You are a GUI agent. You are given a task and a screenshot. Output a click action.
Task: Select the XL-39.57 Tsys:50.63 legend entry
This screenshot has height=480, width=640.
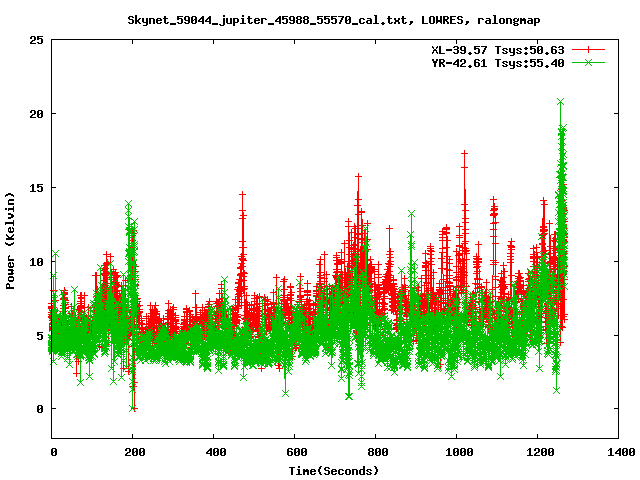click(x=498, y=50)
